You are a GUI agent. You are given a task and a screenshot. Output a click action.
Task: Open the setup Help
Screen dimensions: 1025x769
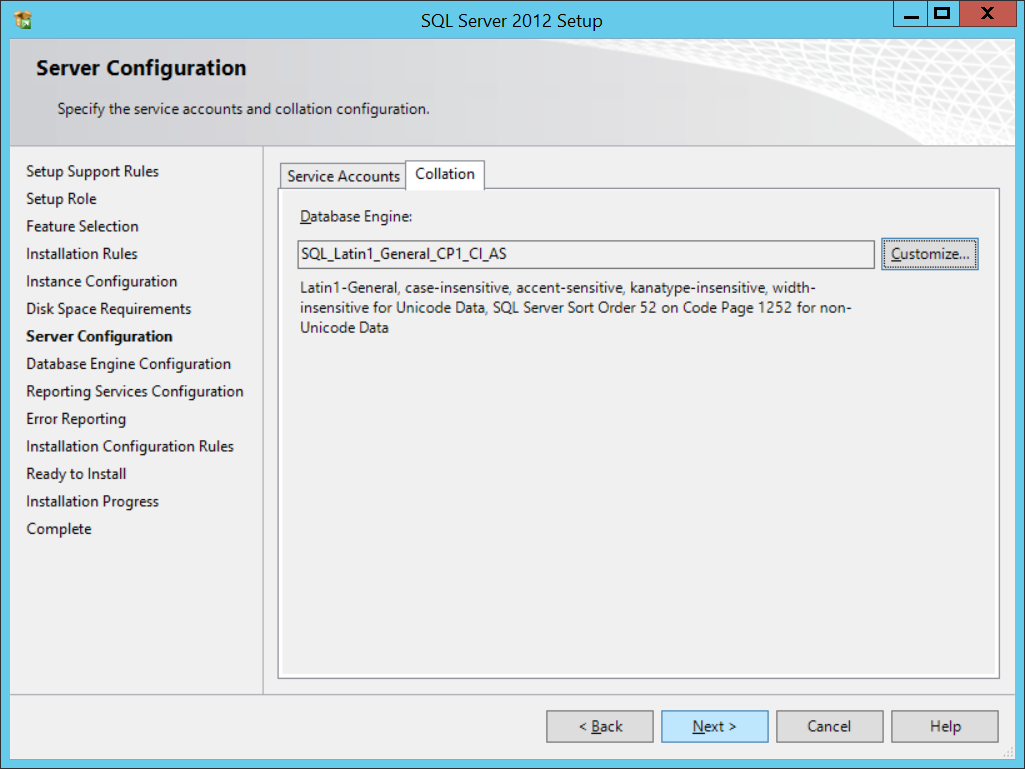click(944, 726)
